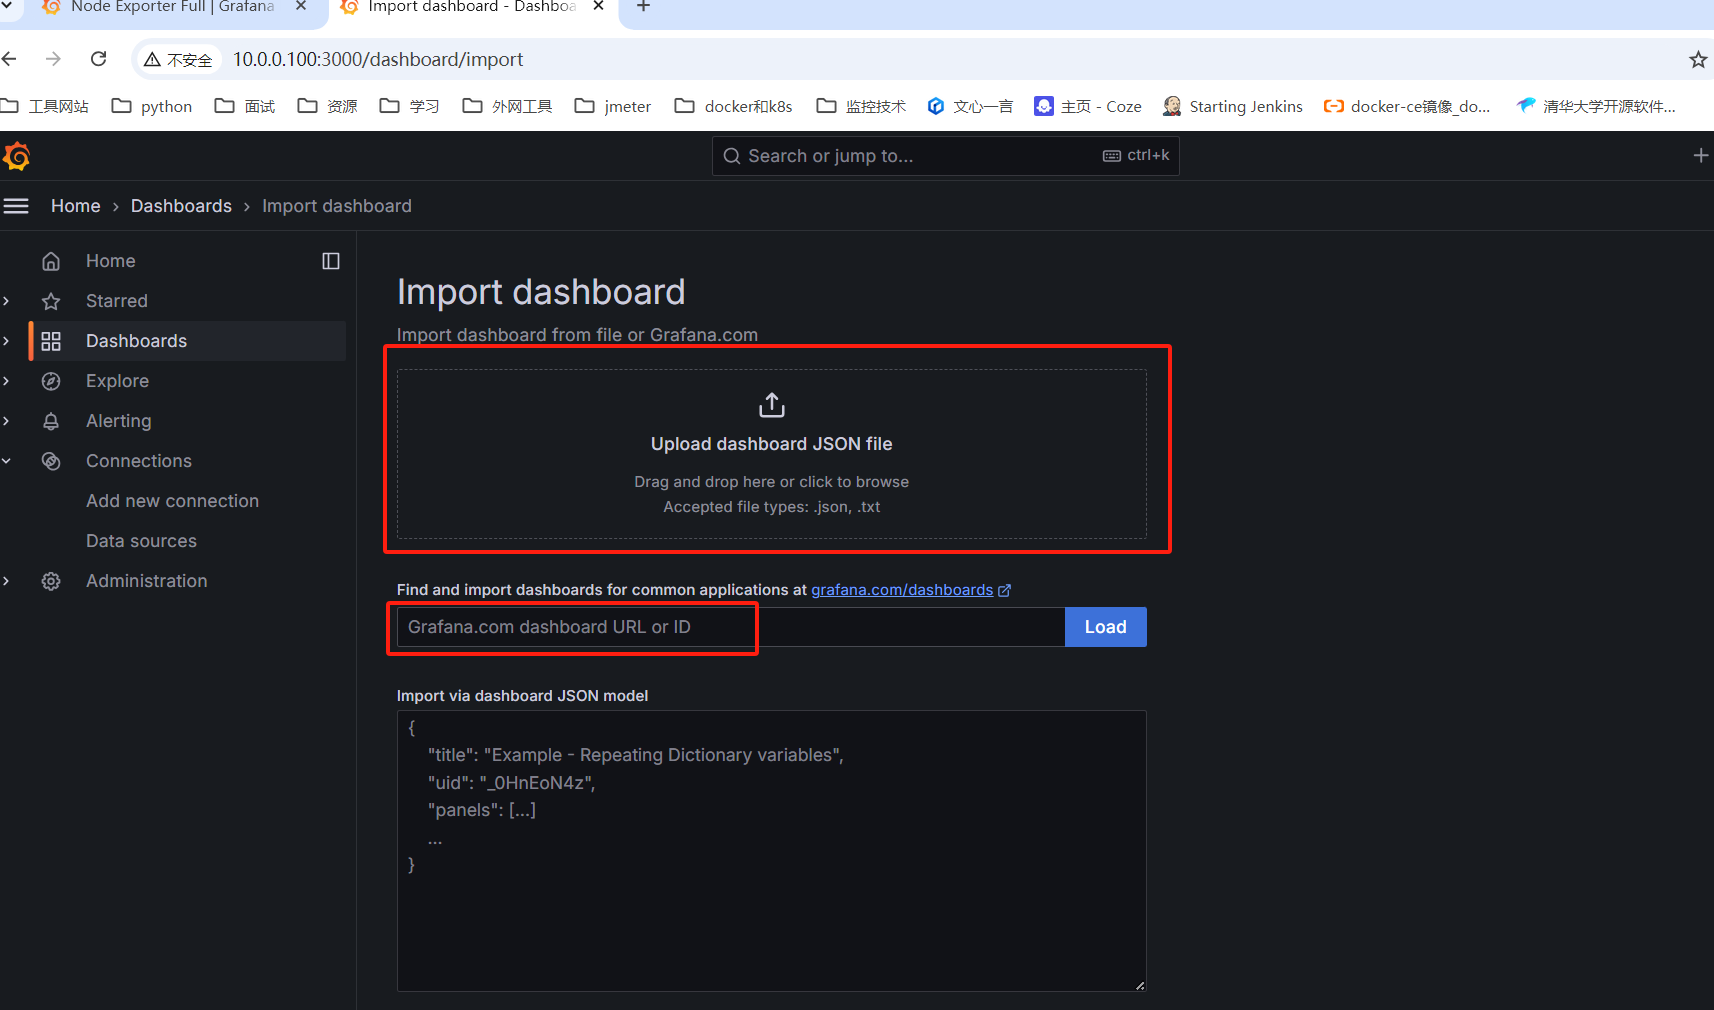Open Alerting in the sidebar
Image resolution: width=1714 pixels, height=1010 pixels.
click(119, 421)
